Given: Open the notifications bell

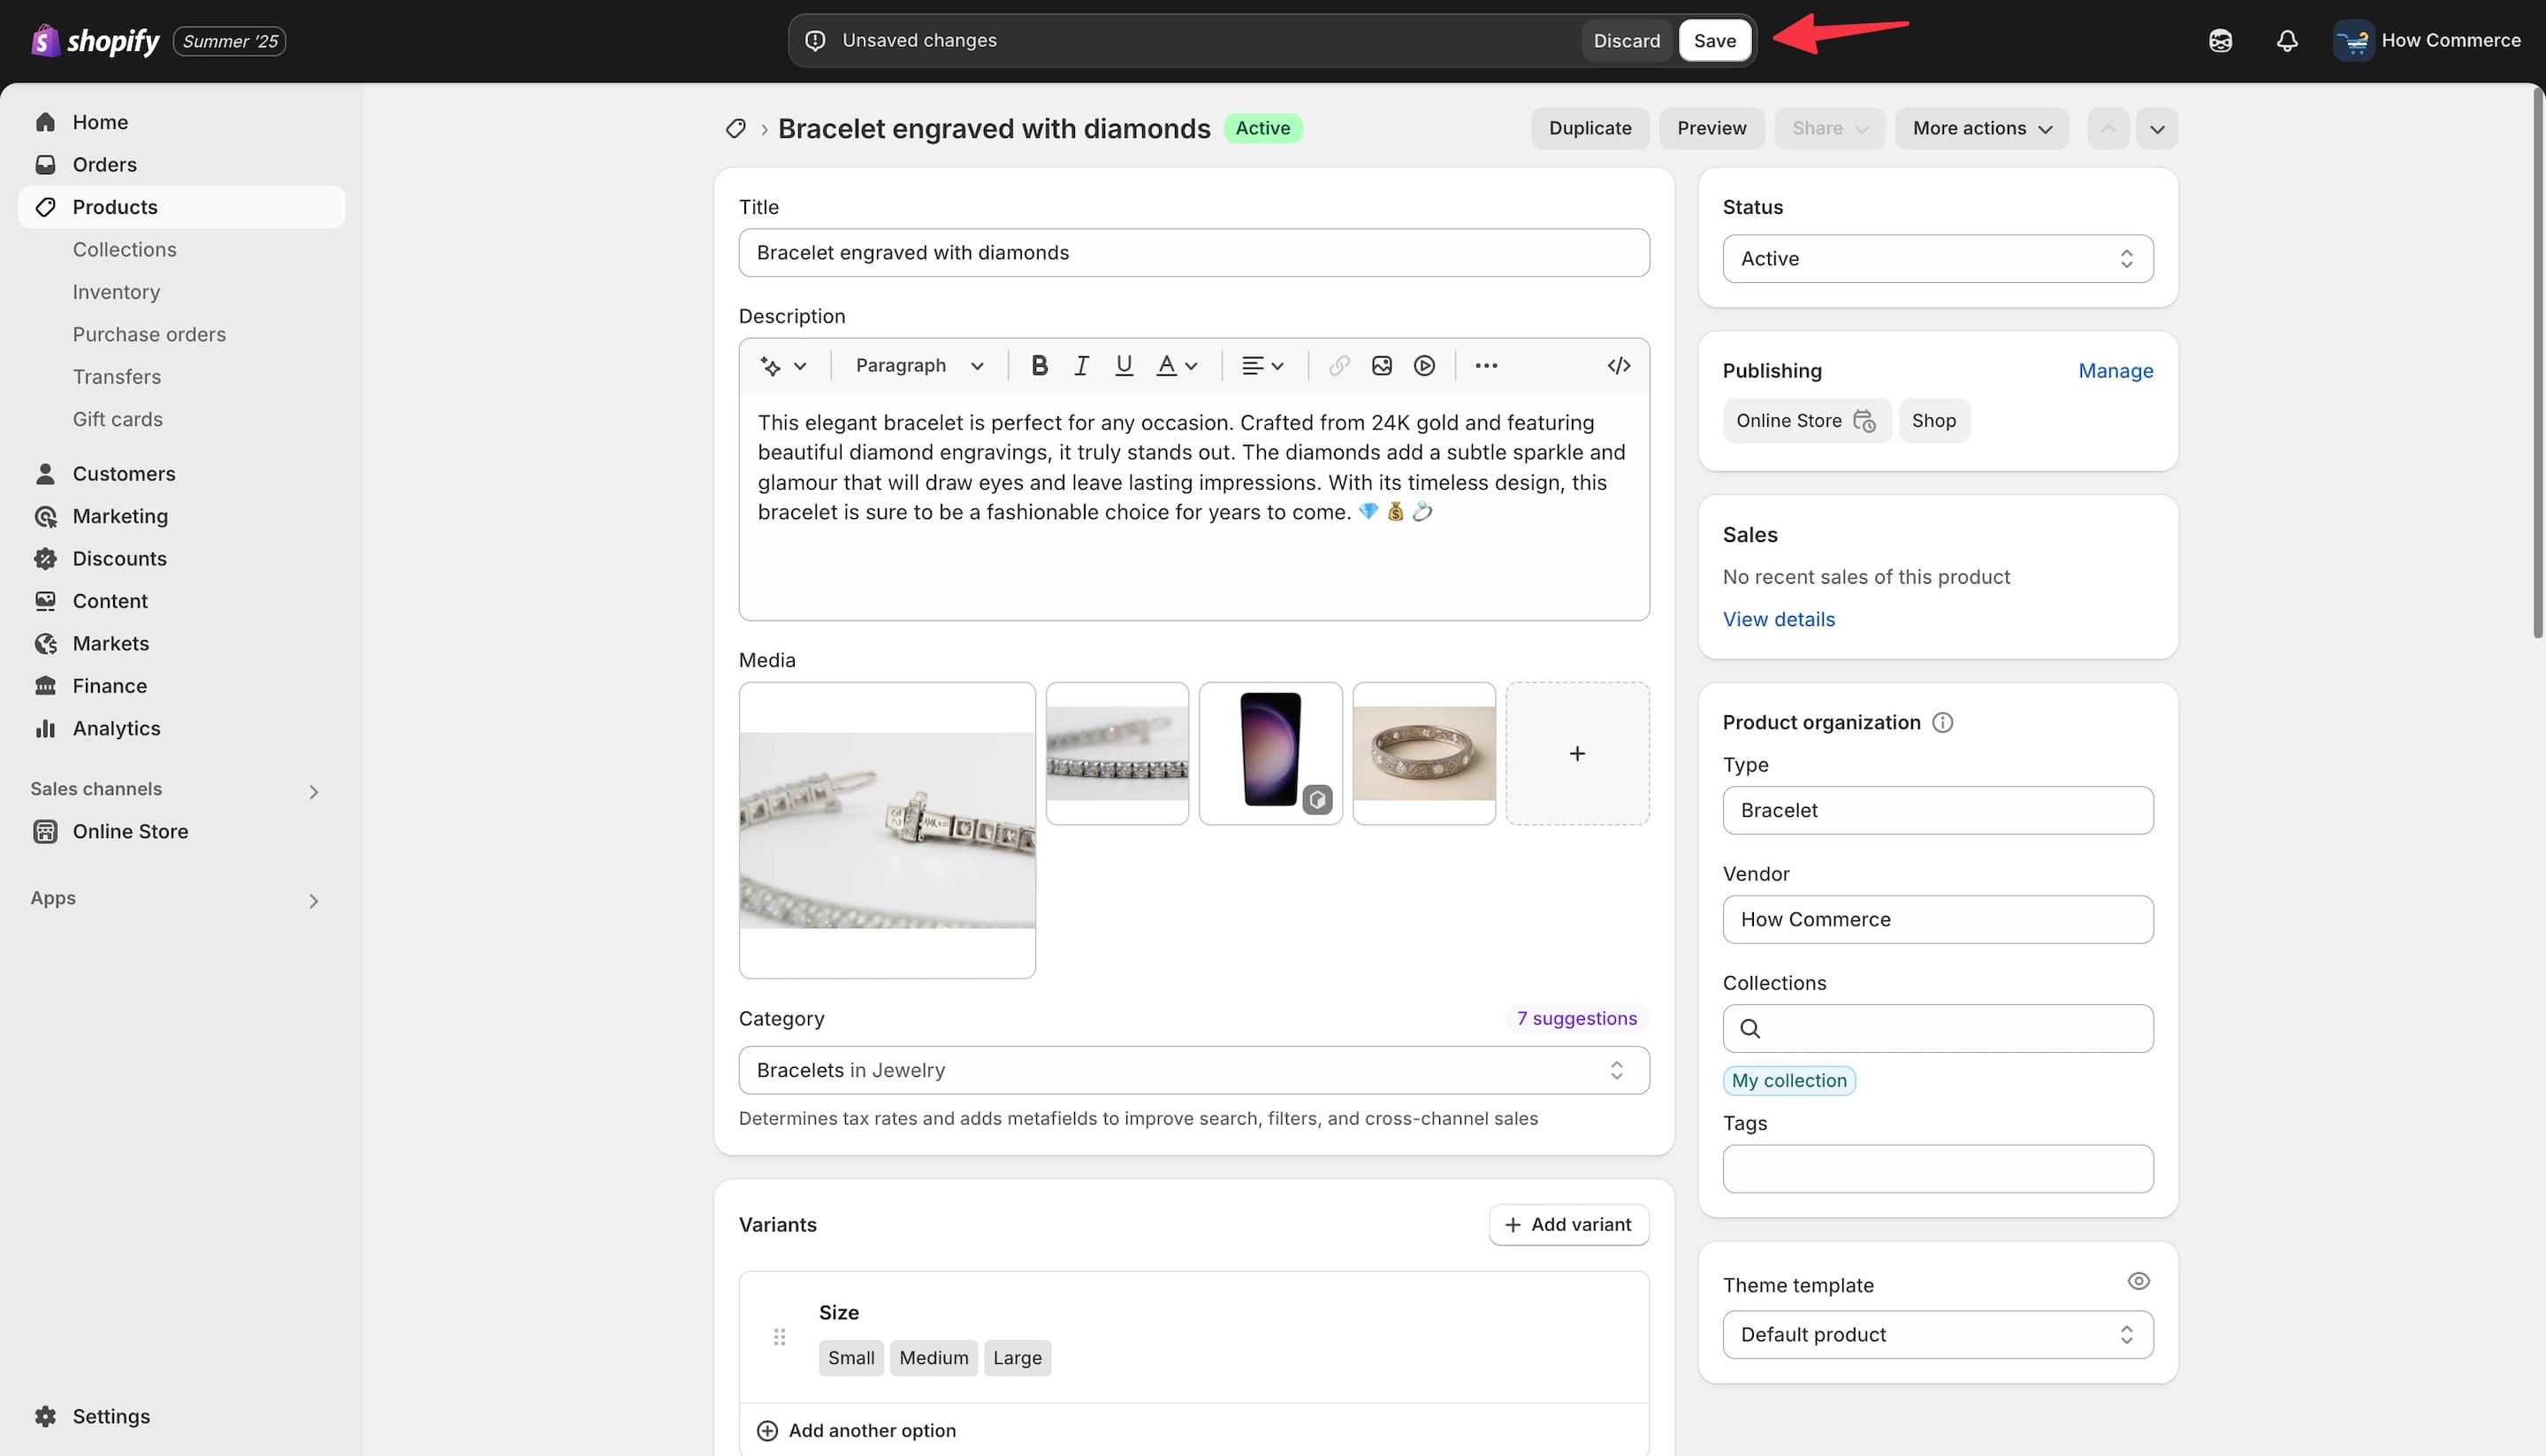Looking at the screenshot, I should pos(2287,41).
